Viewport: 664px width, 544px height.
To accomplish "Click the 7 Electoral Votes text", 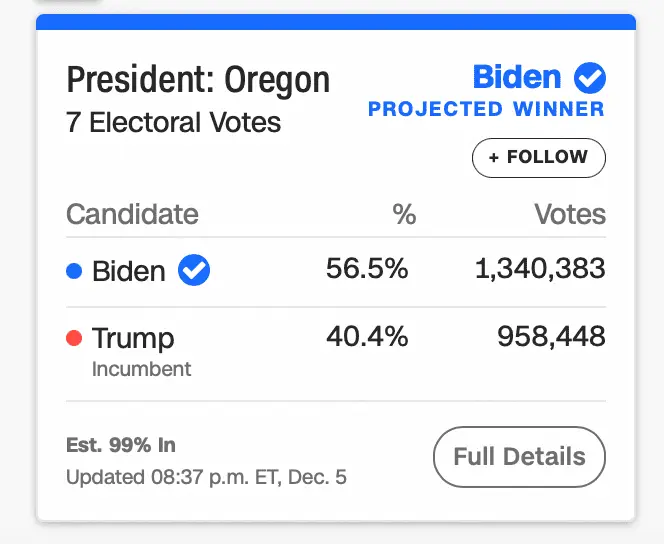I will click(174, 123).
